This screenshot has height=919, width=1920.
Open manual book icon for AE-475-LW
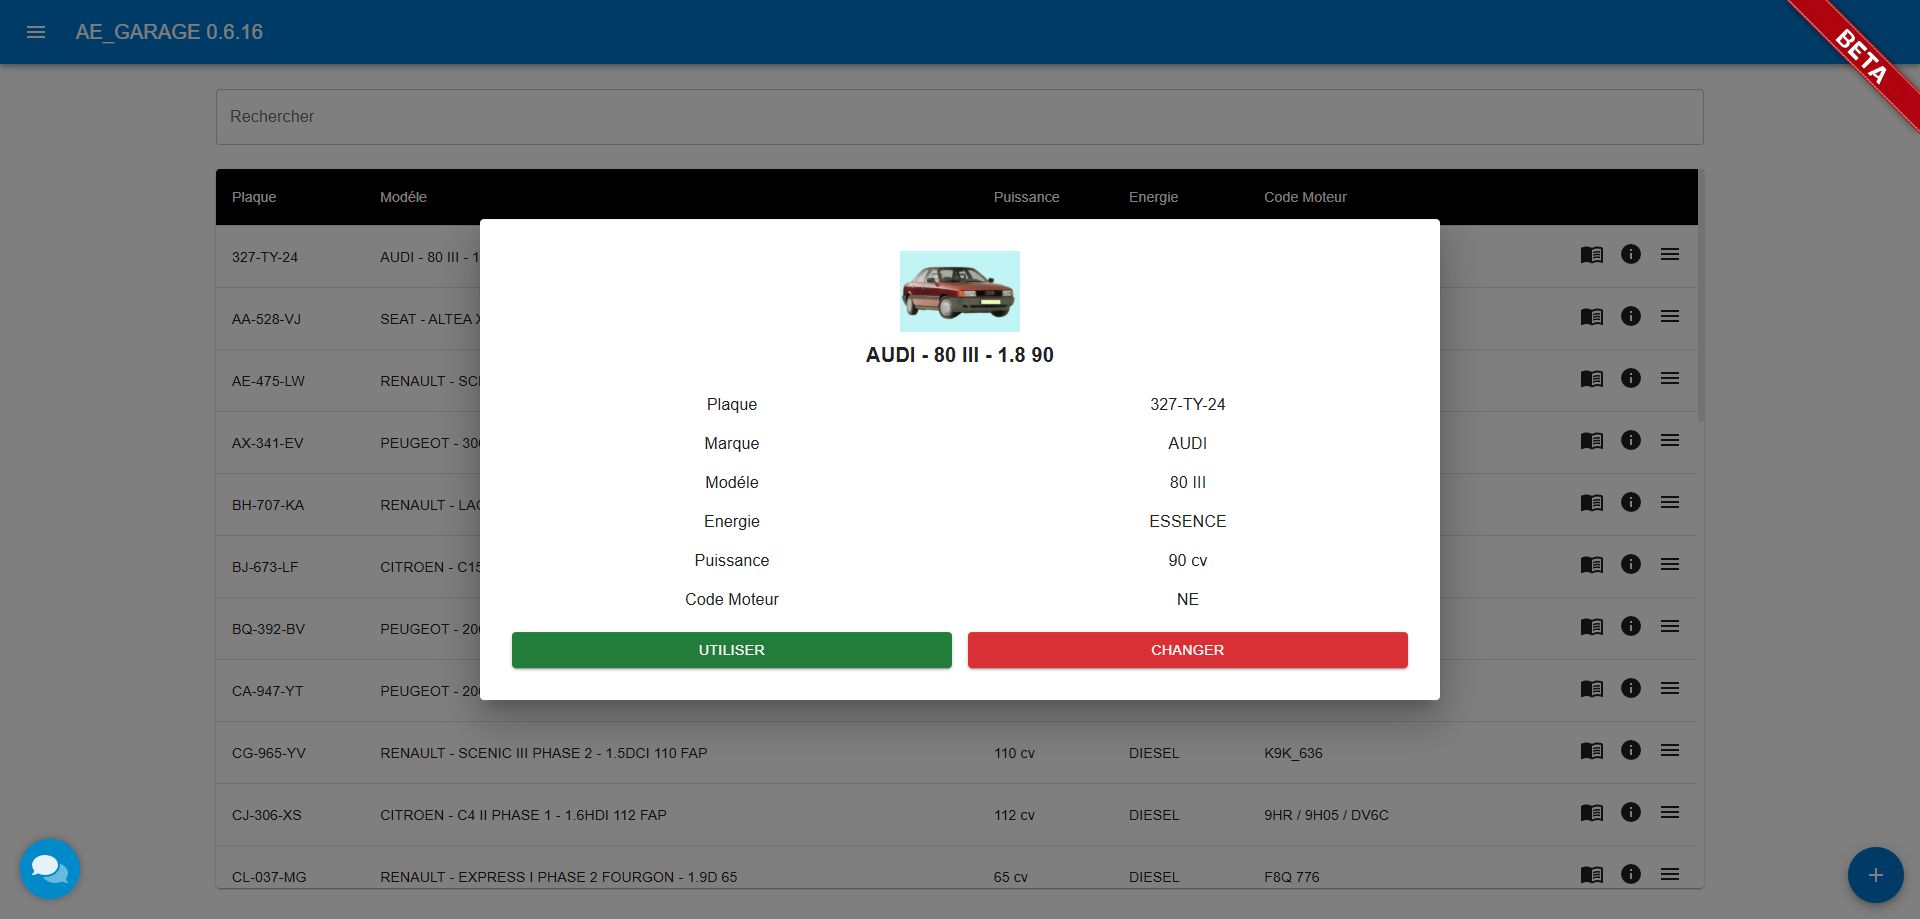pos(1592,379)
